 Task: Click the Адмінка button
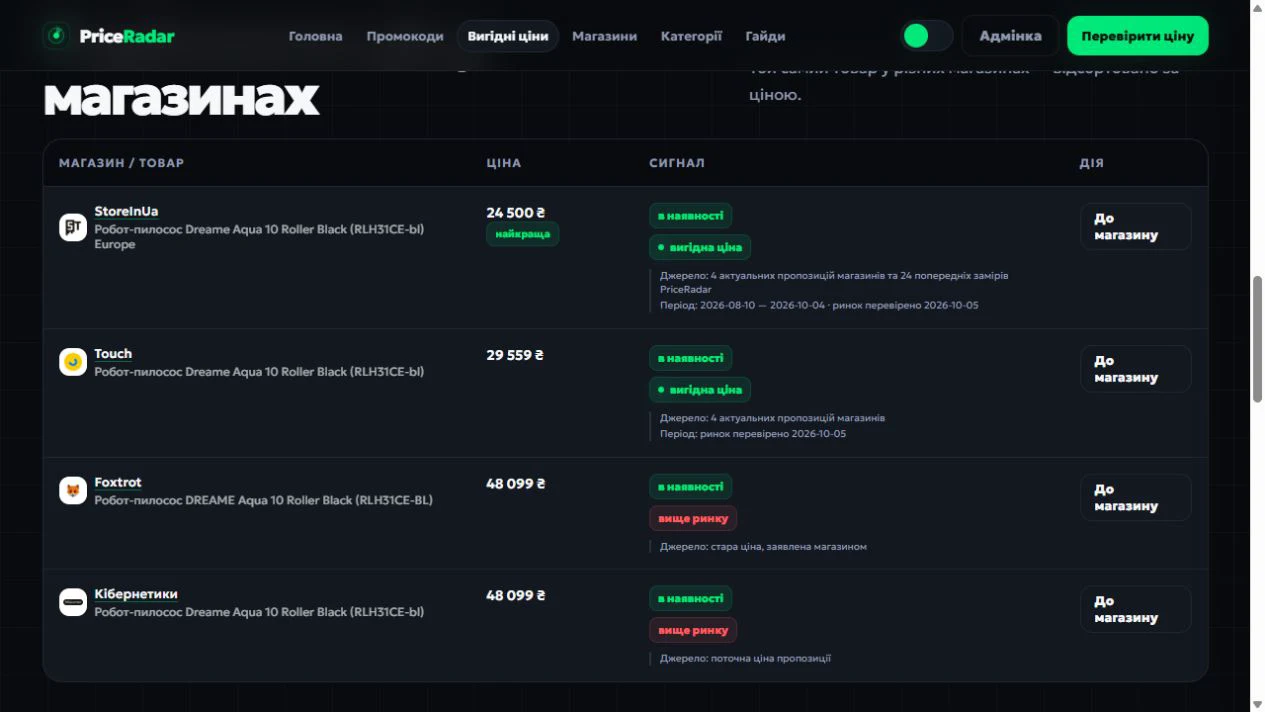1010,36
